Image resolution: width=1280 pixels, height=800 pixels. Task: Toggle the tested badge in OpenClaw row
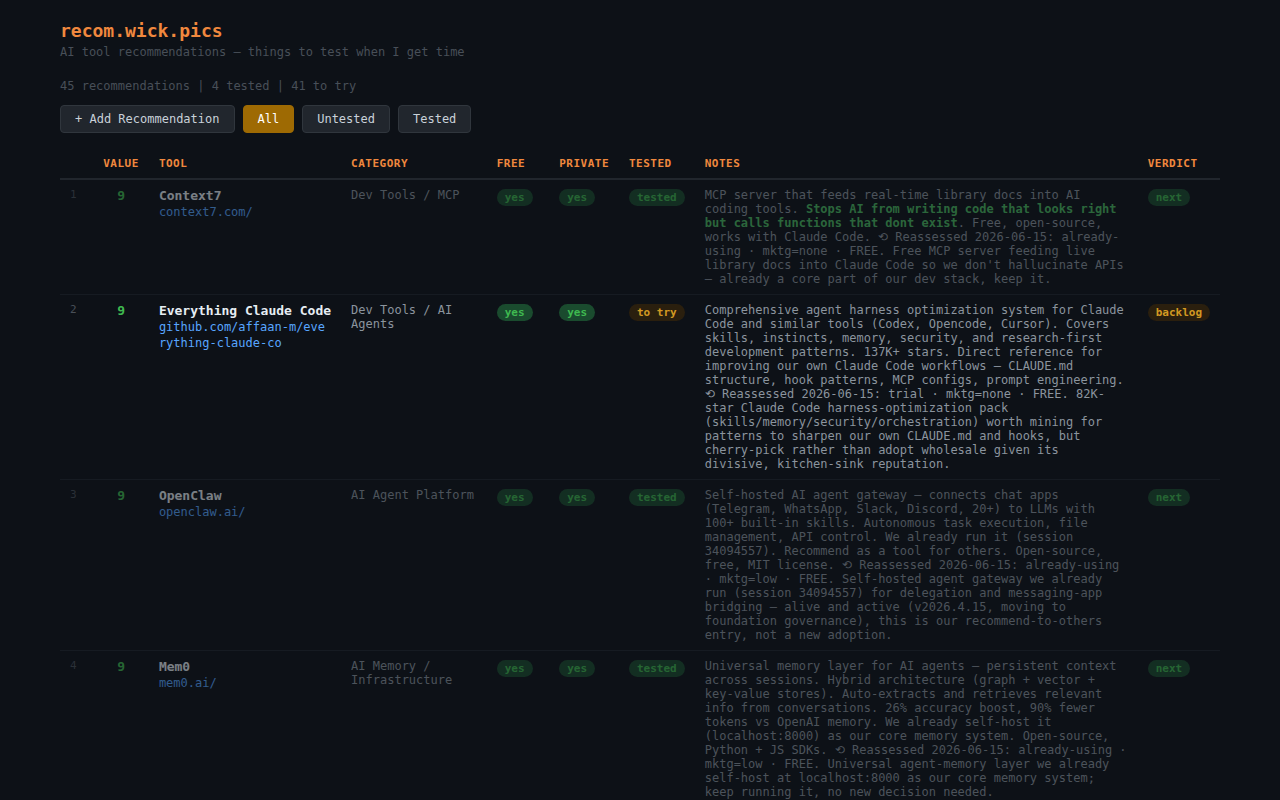[657, 498]
